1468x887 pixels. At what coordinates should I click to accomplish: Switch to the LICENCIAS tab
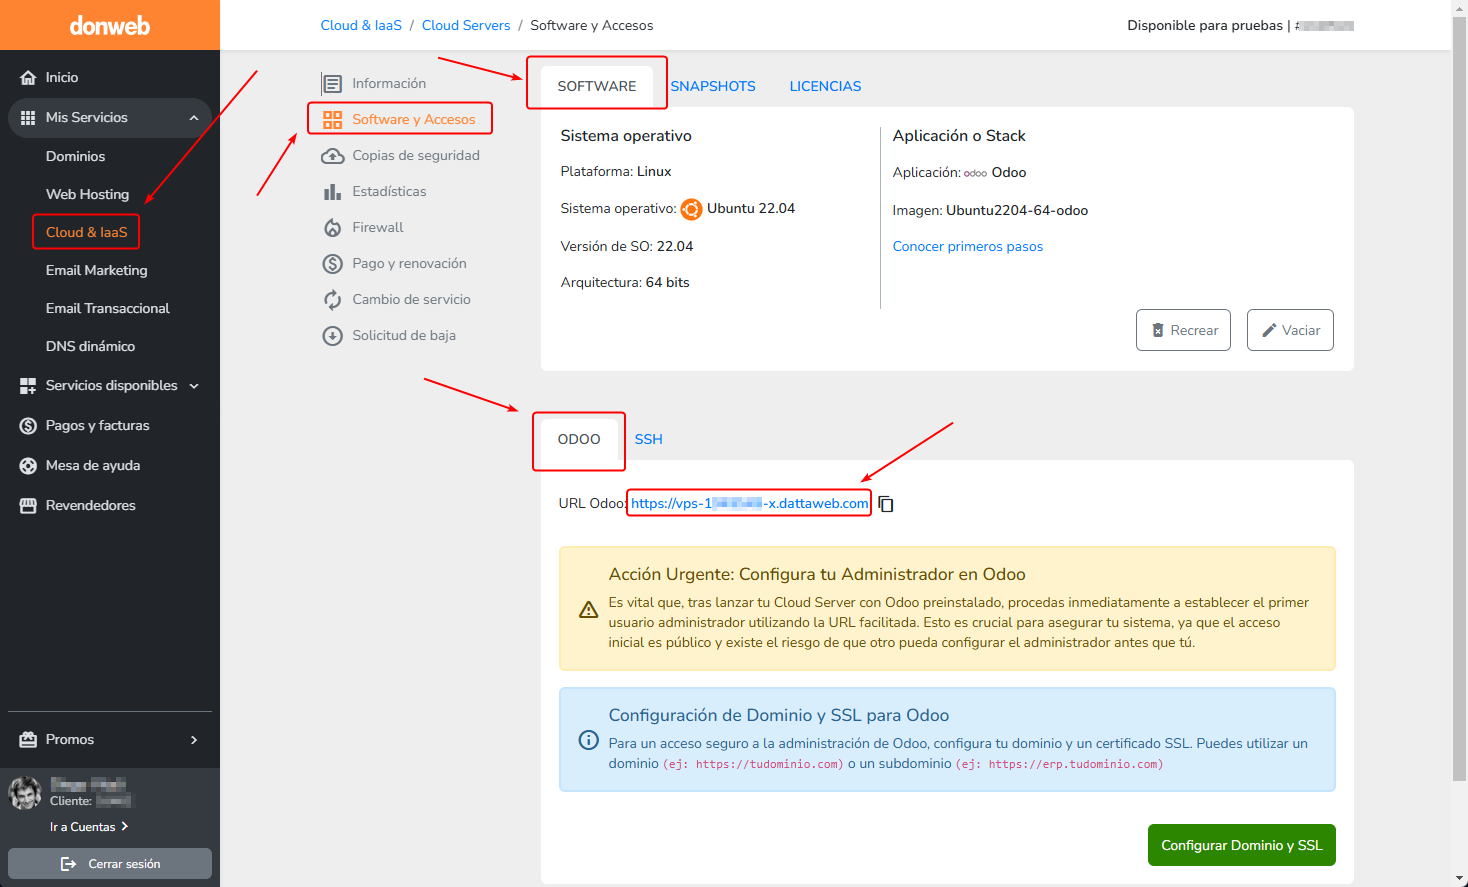pyautogui.click(x=825, y=86)
